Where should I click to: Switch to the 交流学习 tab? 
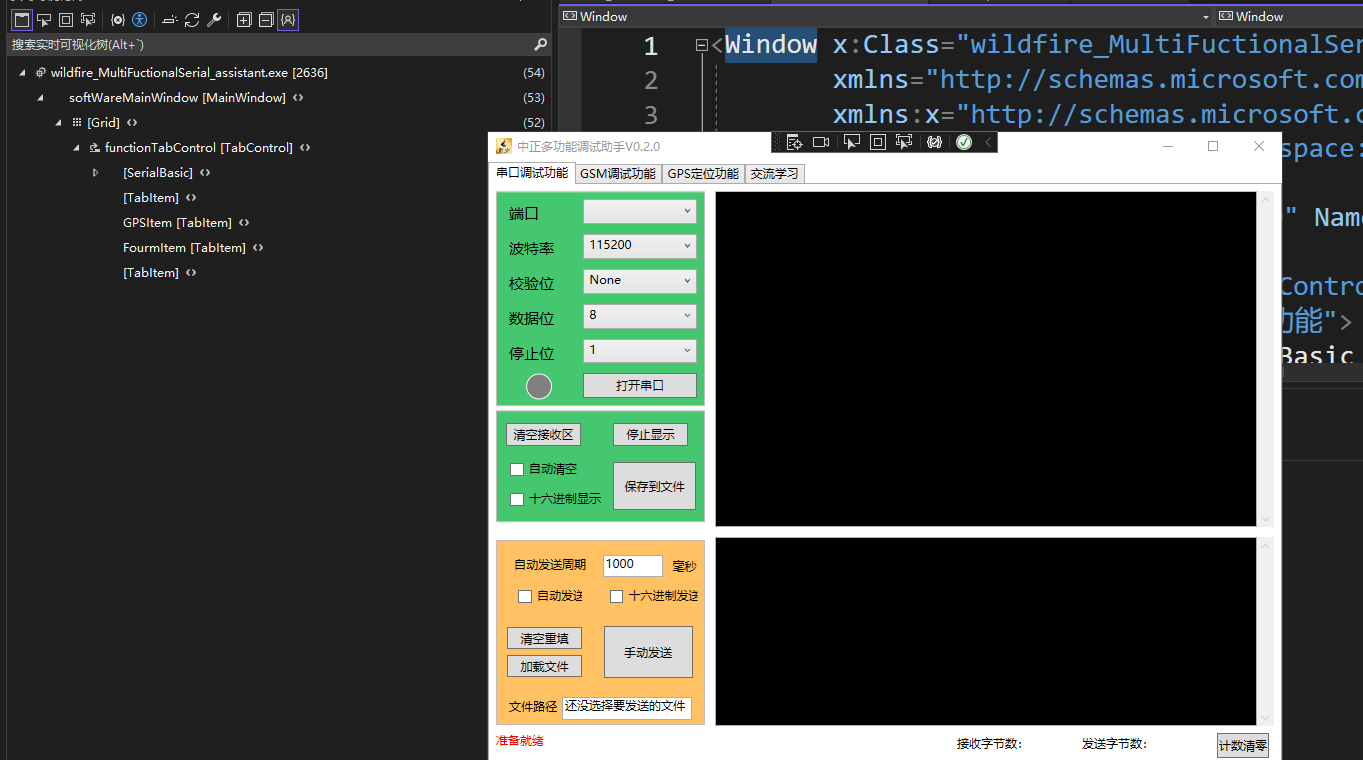point(775,173)
